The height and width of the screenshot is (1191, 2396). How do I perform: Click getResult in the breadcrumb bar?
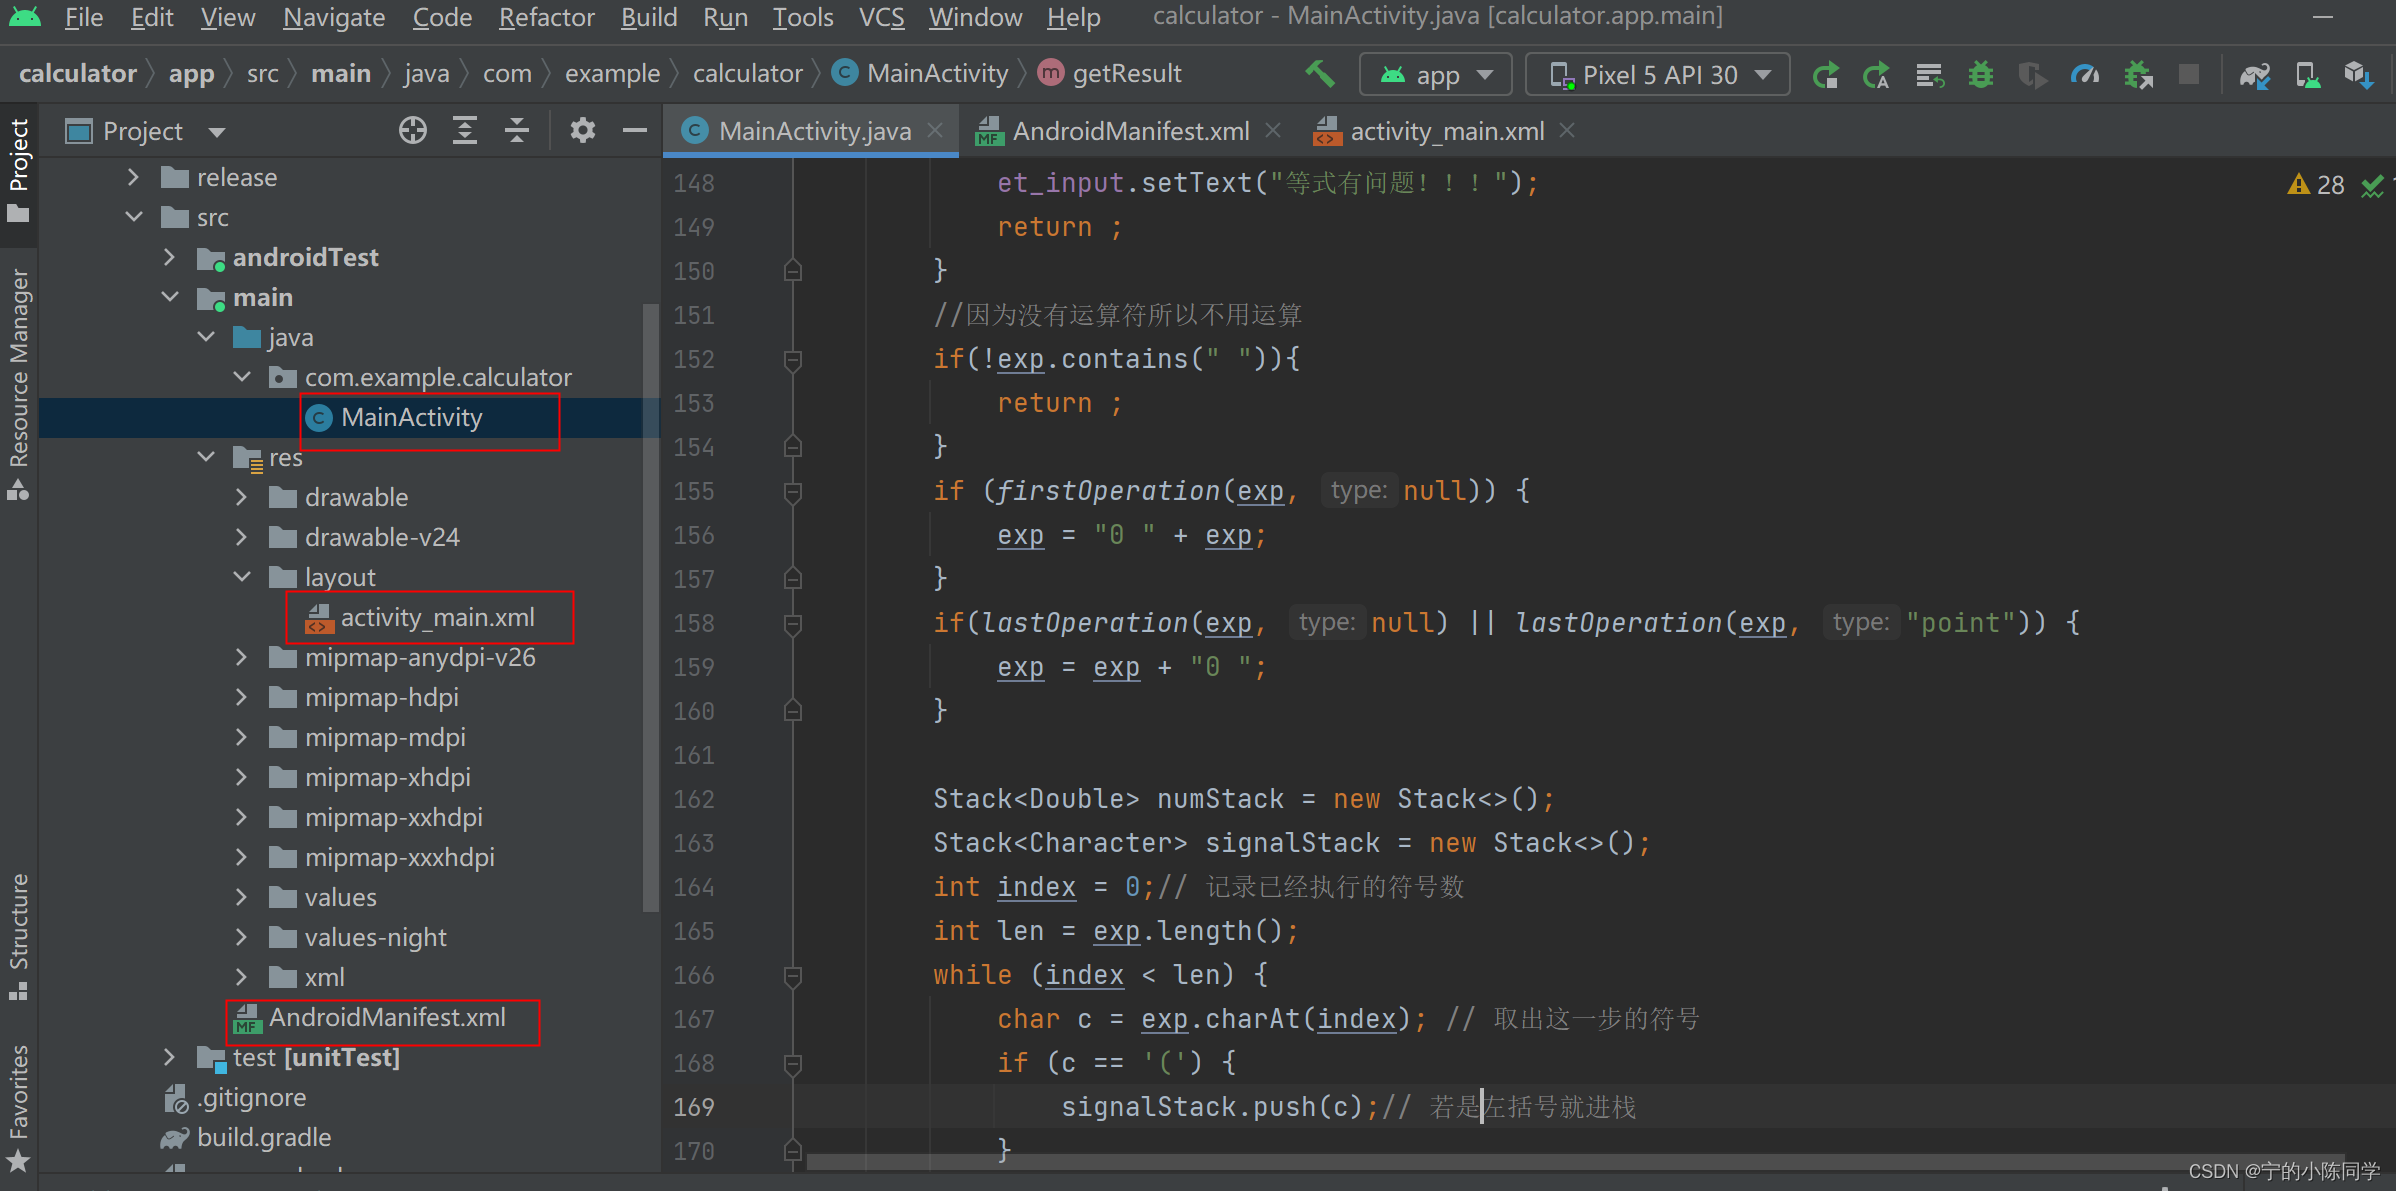1126,73
